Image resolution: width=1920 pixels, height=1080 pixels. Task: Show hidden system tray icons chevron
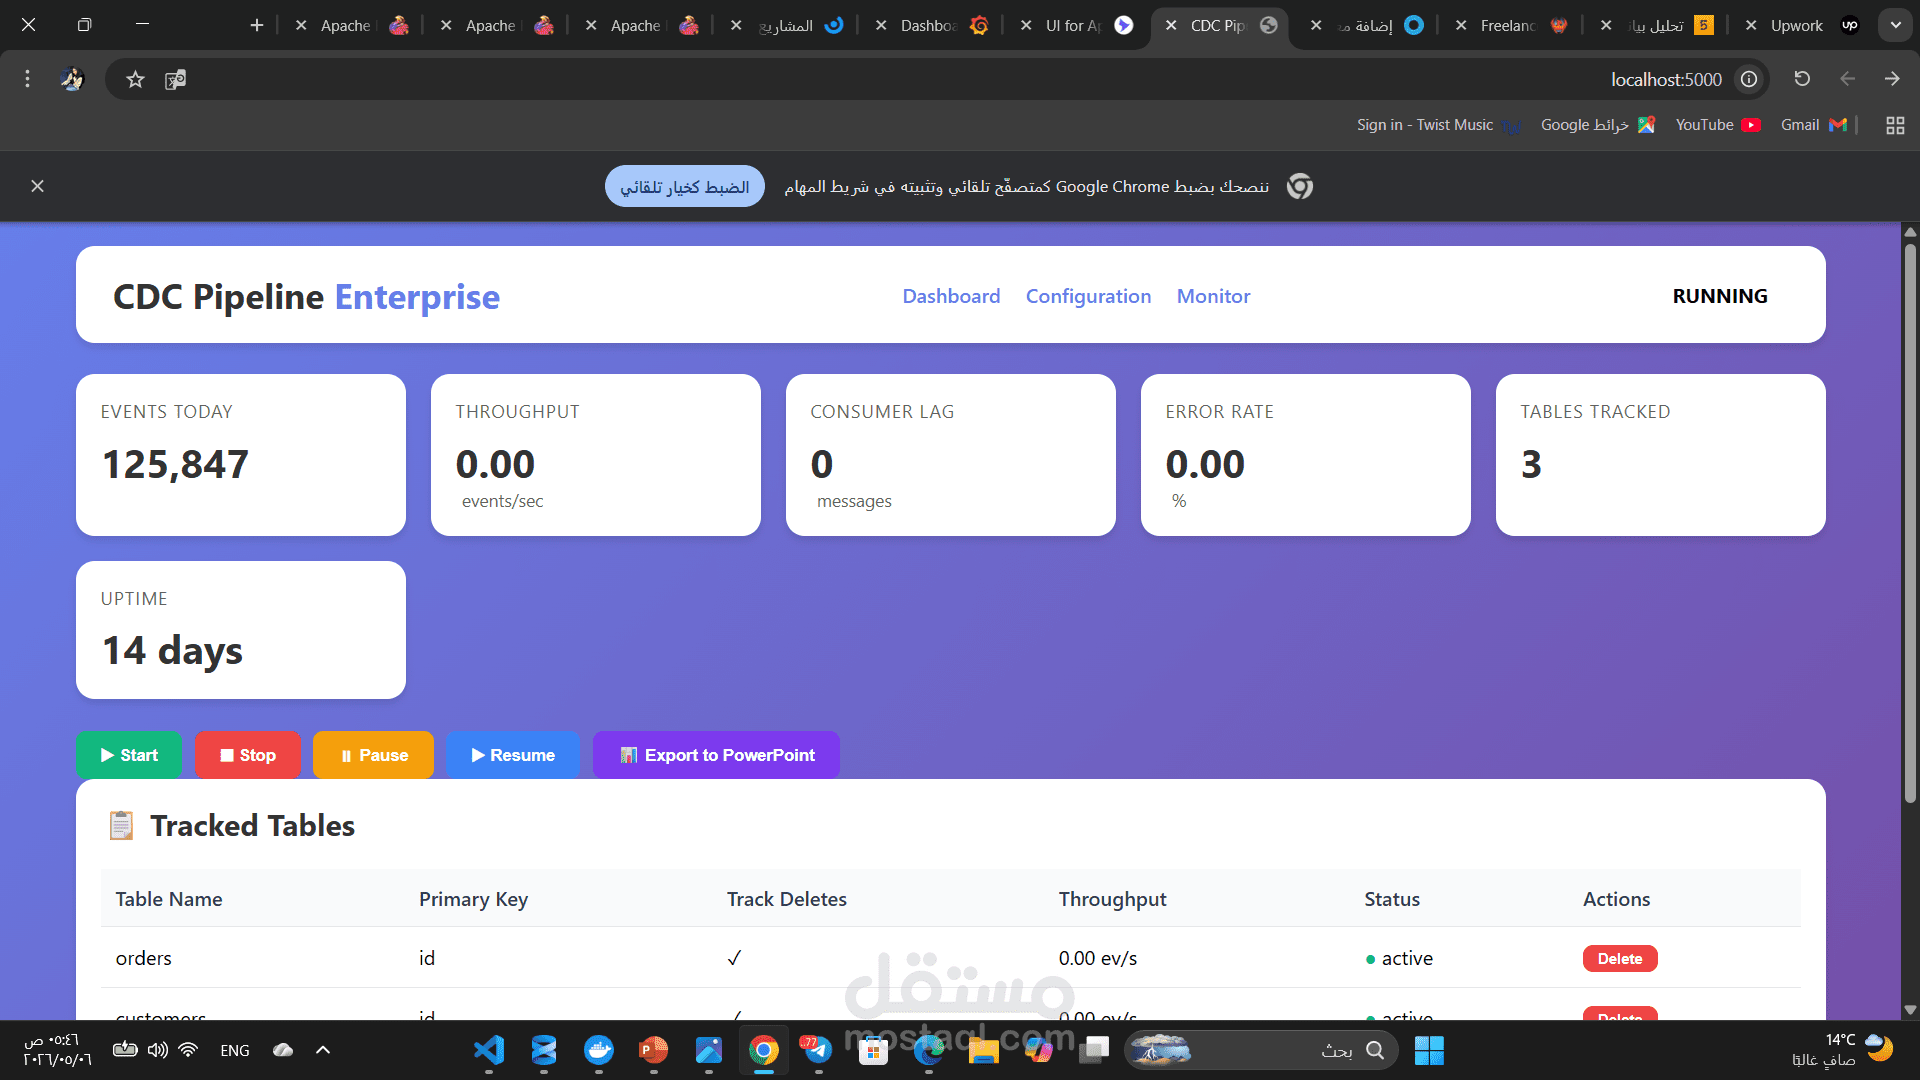pyautogui.click(x=322, y=1050)
